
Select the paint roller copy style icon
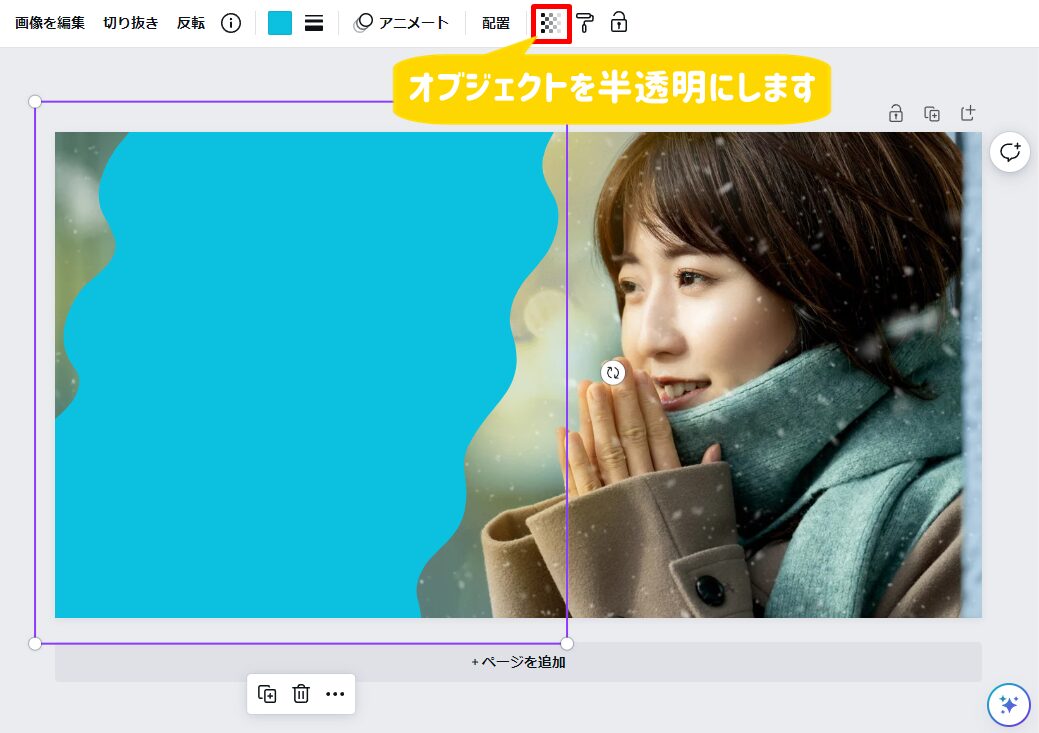tap(585, 23)
